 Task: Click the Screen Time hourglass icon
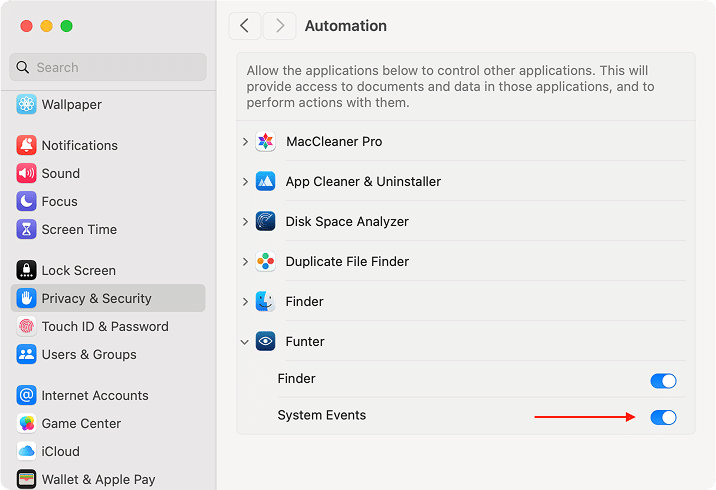click(x=26, y=229)
